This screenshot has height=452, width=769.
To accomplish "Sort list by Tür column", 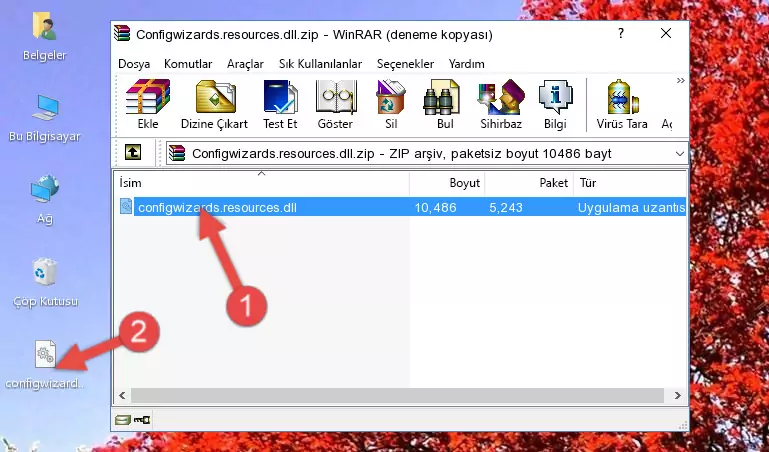I will [630, 183].
